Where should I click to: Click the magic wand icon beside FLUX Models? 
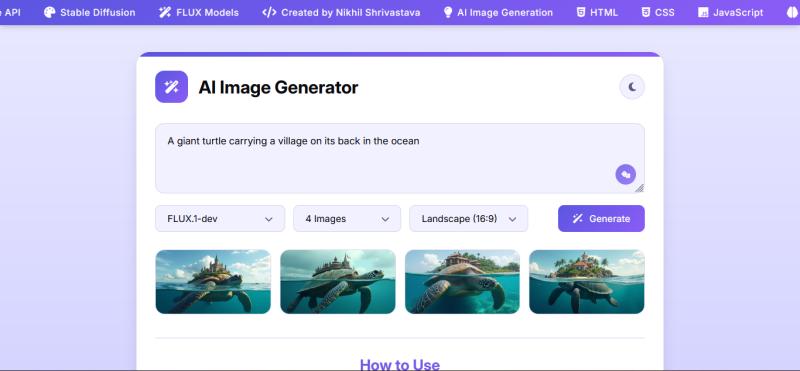164,12
